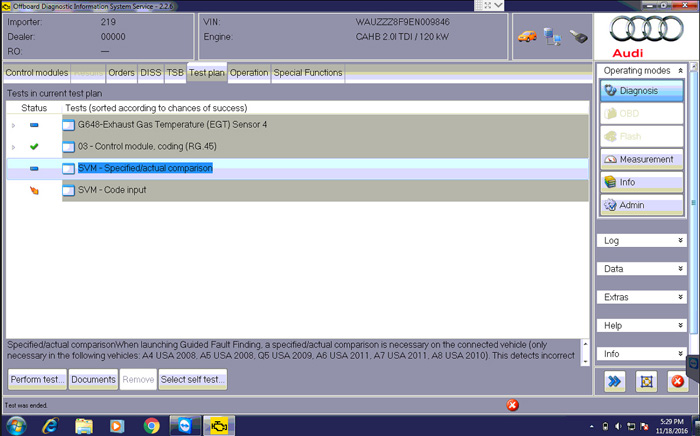Image resolution: width=700 pixels, height=436 pixels.
Task: Switch to Orders tab
Action: tap(121, 73)
